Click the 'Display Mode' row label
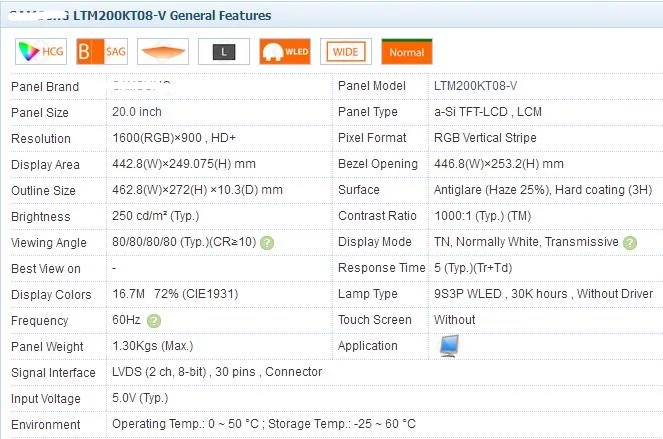 (375, 242)
